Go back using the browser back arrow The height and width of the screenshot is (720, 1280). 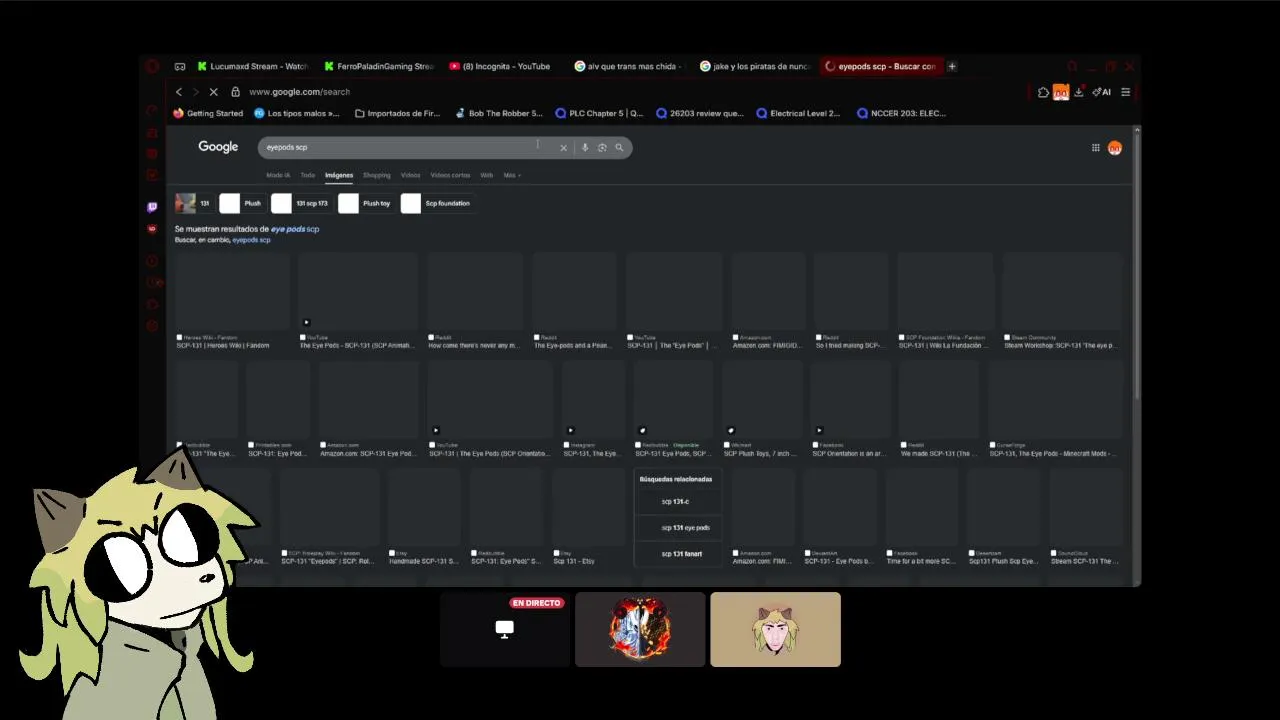tap(179, 92)
